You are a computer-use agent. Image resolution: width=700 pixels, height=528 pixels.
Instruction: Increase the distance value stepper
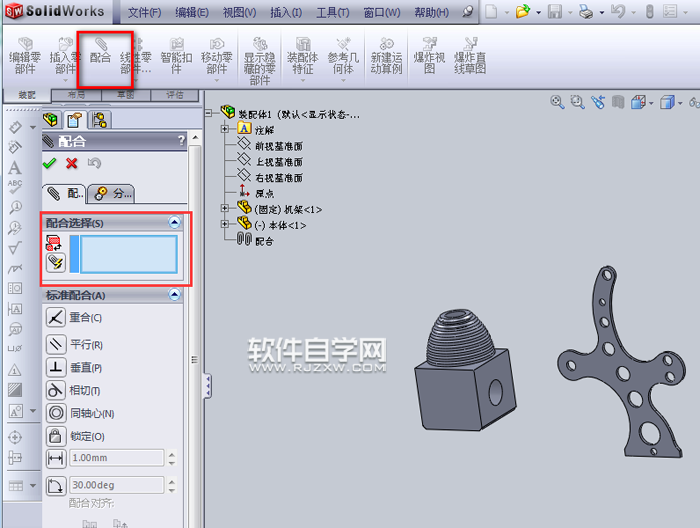[x=172, y=454]
